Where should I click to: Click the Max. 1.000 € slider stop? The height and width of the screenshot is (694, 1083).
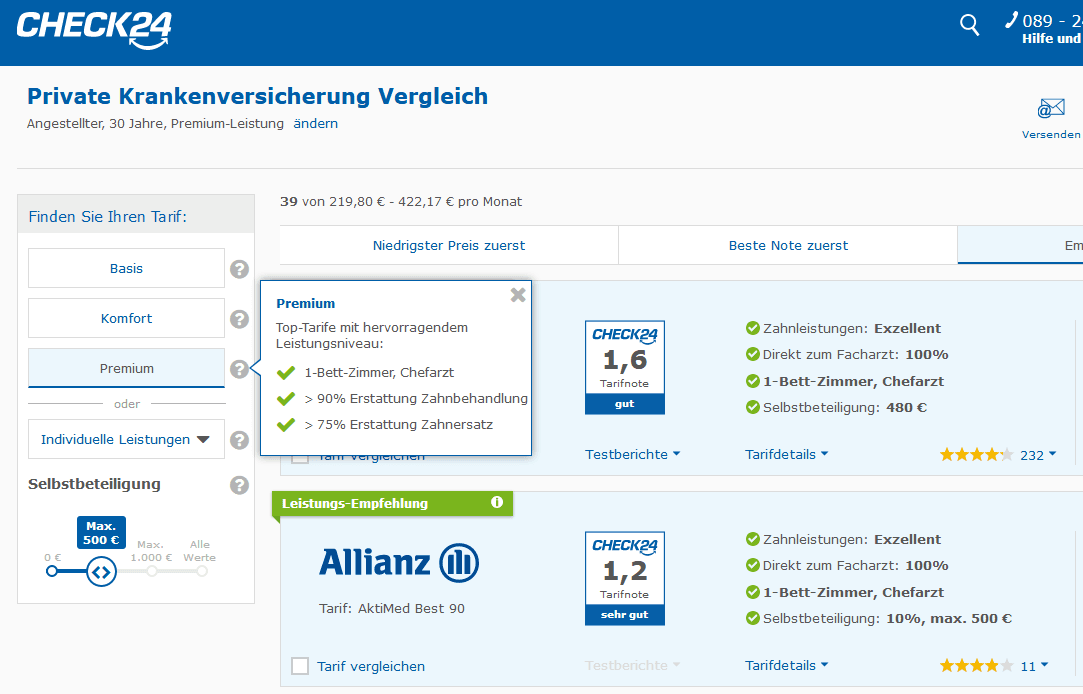pyautogui.click(x=152, y=571)
